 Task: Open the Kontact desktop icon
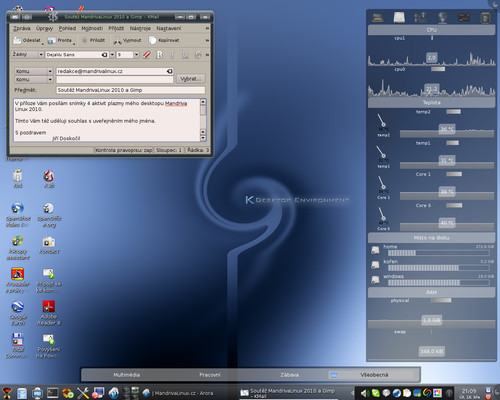(49, 241)
